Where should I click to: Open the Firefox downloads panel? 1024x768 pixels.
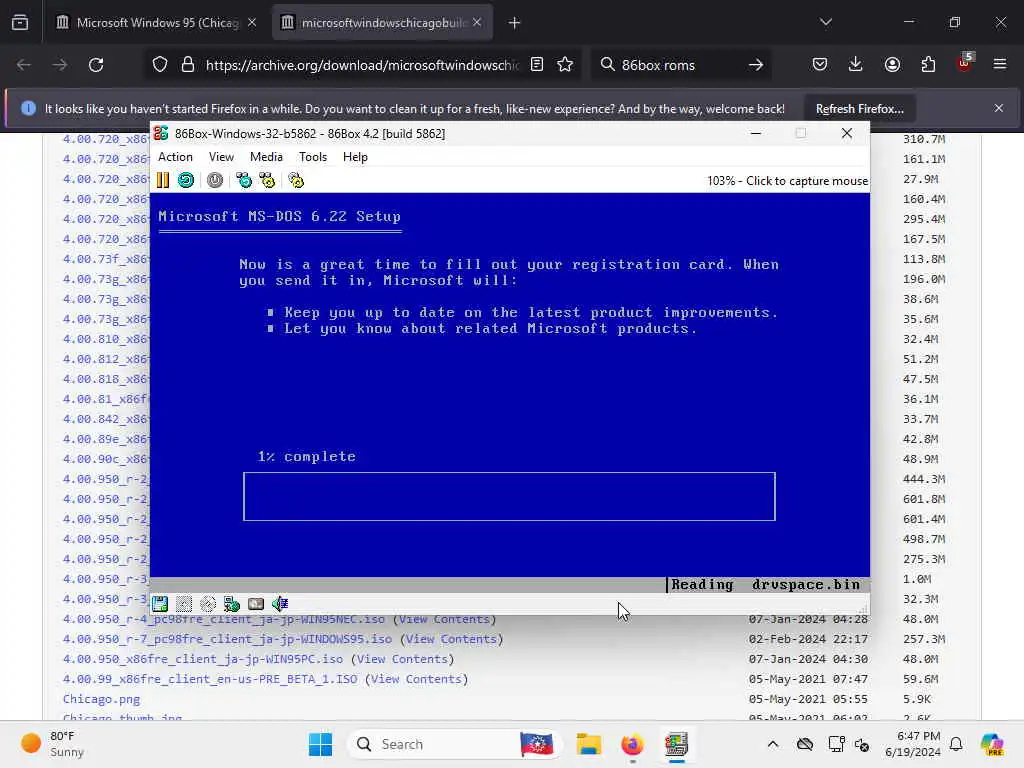(856, 65)
